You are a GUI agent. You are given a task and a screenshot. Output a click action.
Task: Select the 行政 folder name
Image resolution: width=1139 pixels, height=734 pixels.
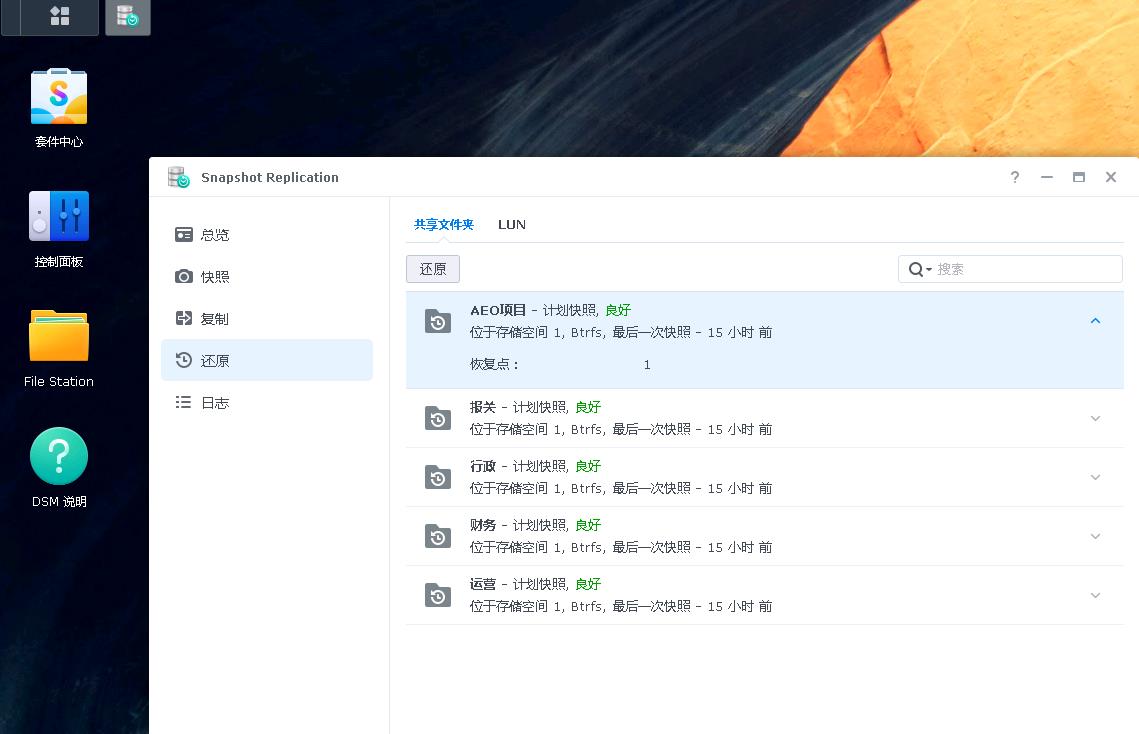(x=482, y=466)
